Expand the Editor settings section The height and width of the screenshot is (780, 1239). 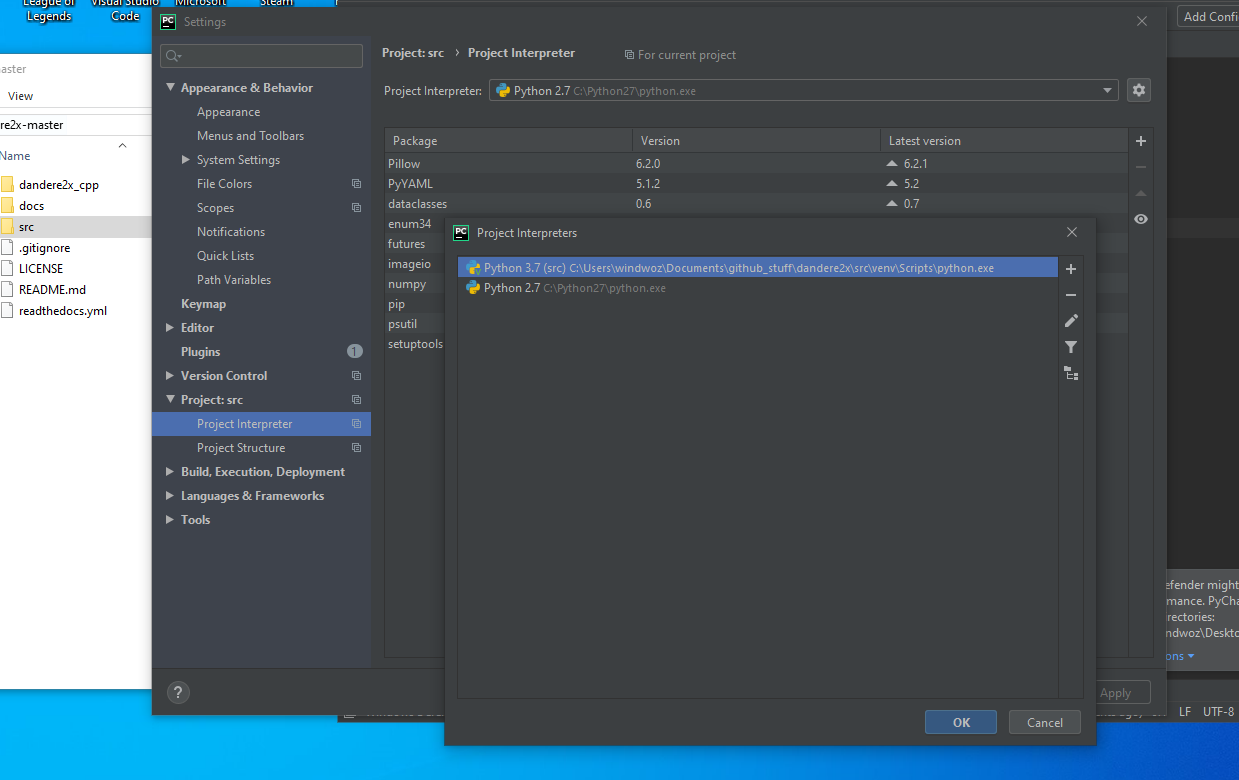click(x=197, y=327)
